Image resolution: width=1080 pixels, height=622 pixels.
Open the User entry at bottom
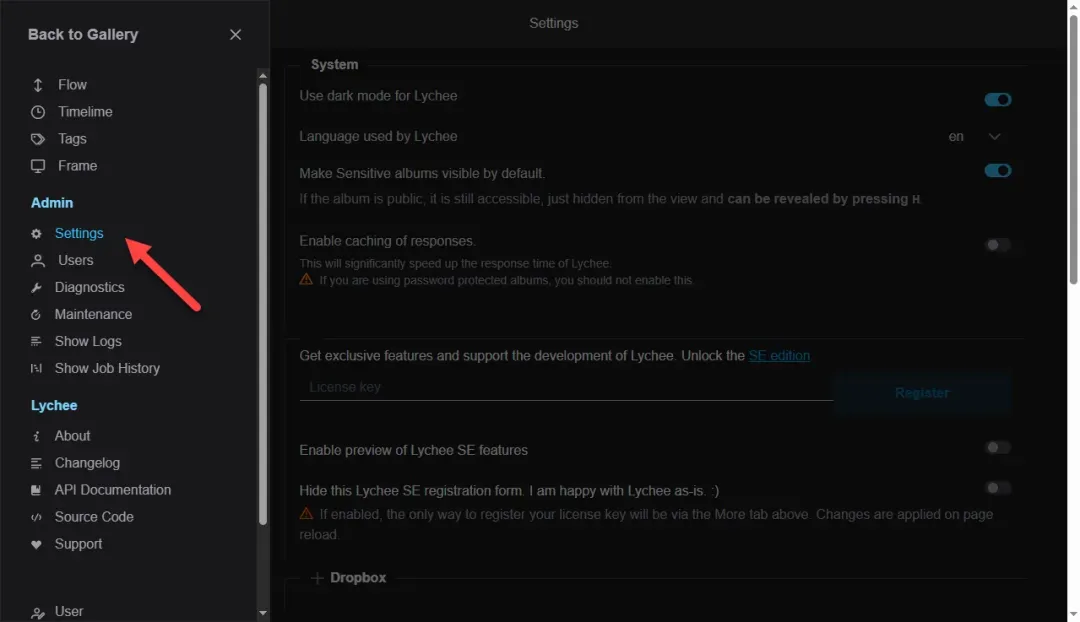tap(69, 612)
